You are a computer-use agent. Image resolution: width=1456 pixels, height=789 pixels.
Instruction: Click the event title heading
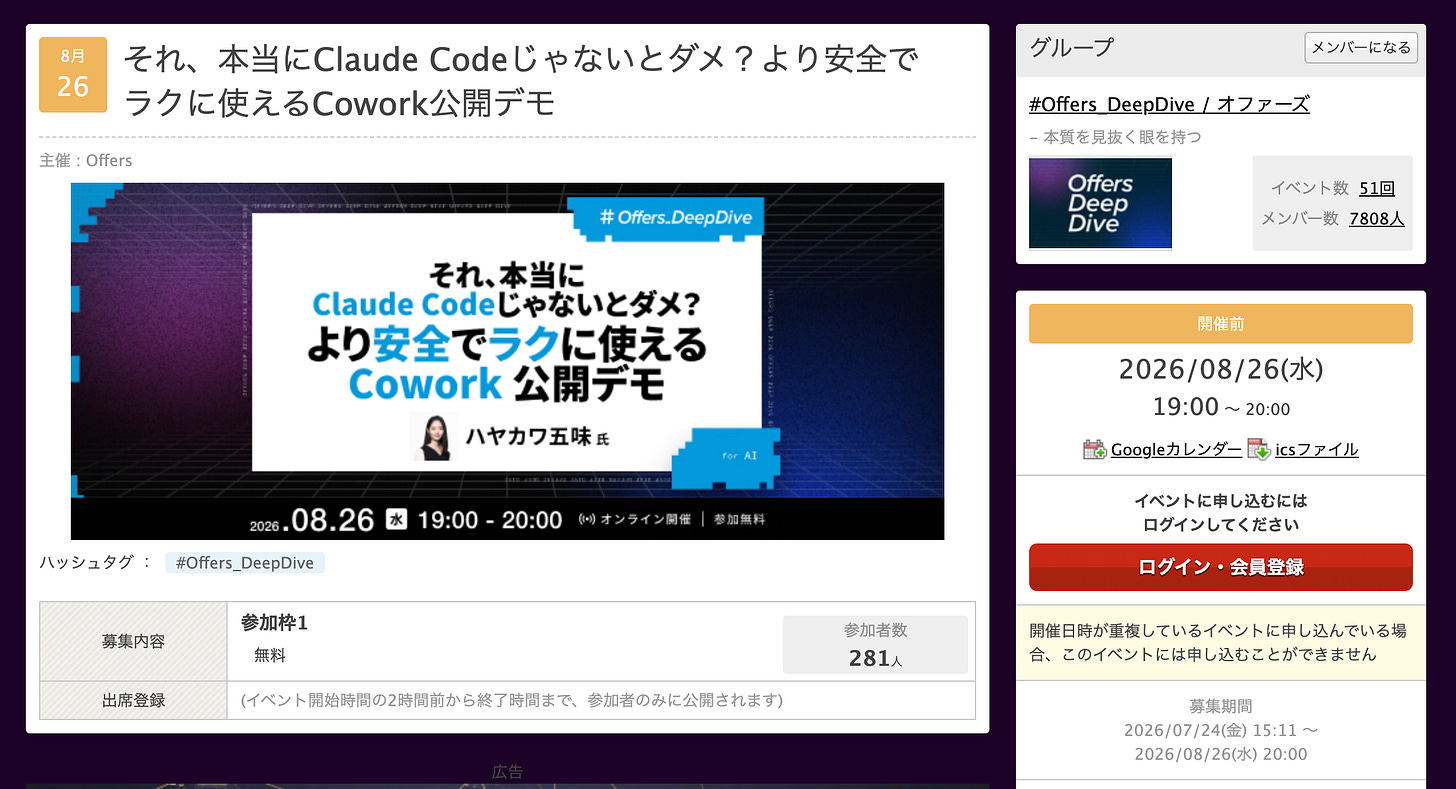(x=520, y=81)
